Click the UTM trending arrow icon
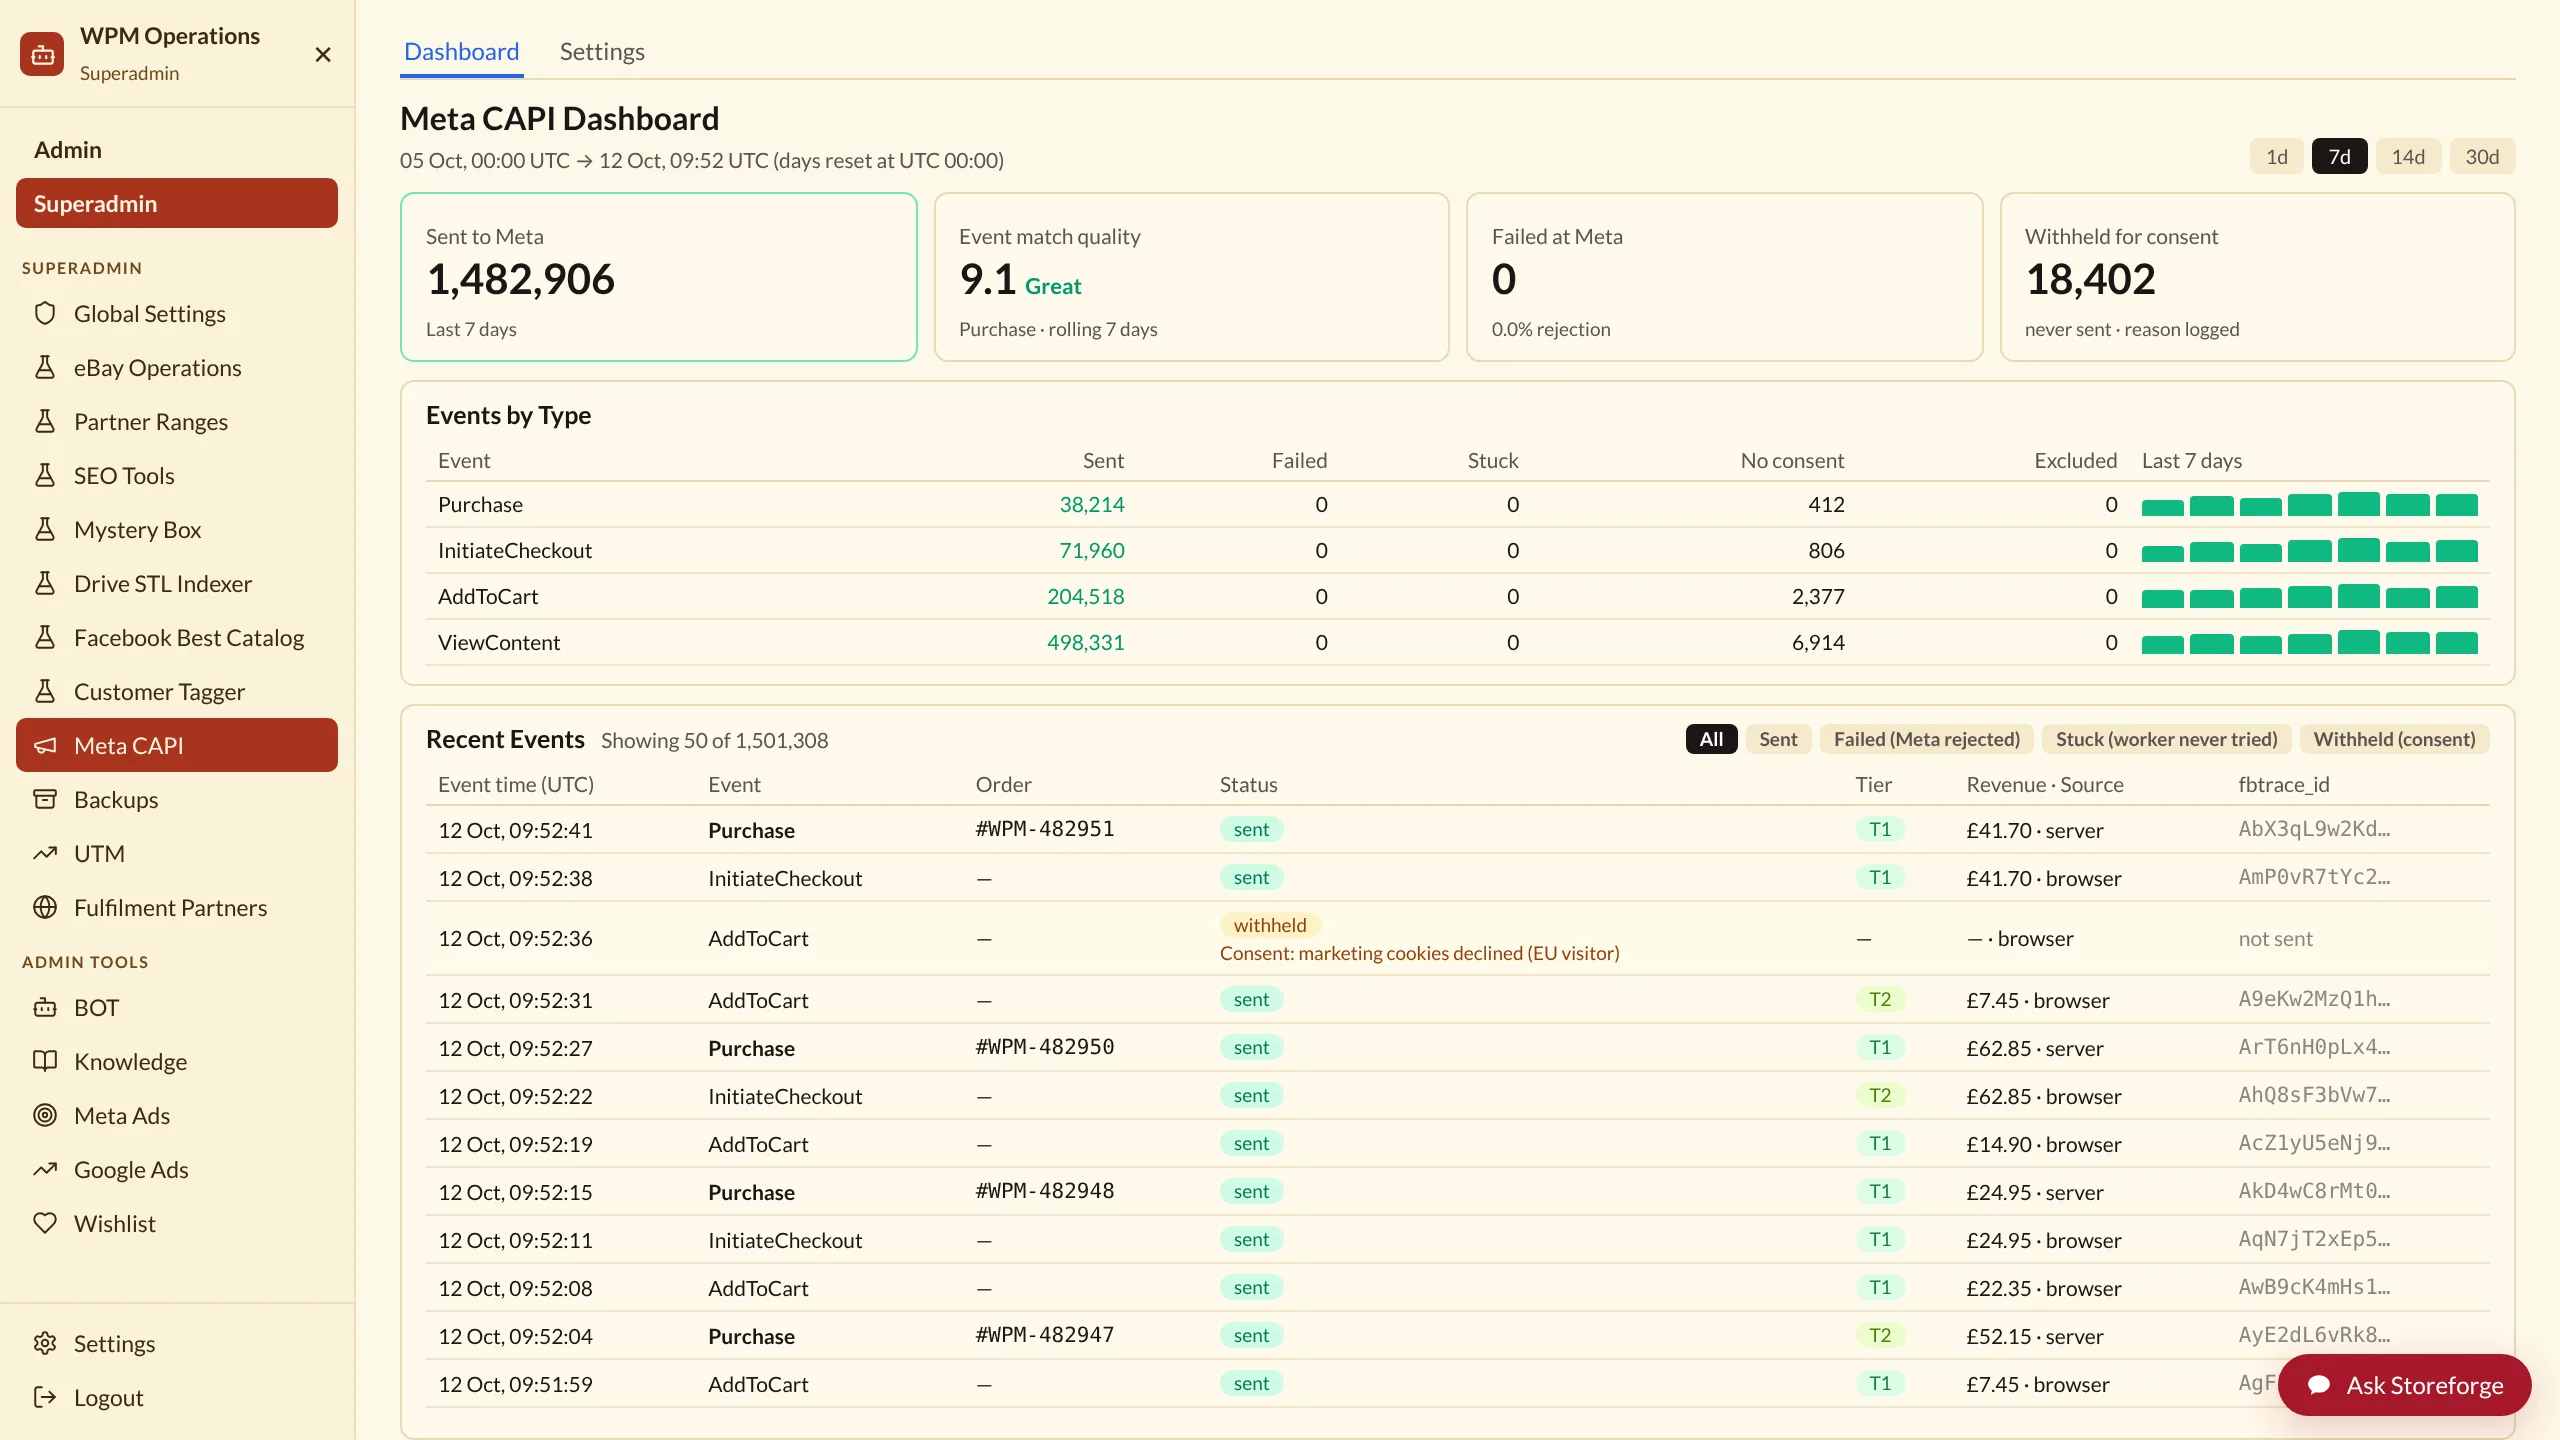 pyautogui.click(x=45, y=853)
